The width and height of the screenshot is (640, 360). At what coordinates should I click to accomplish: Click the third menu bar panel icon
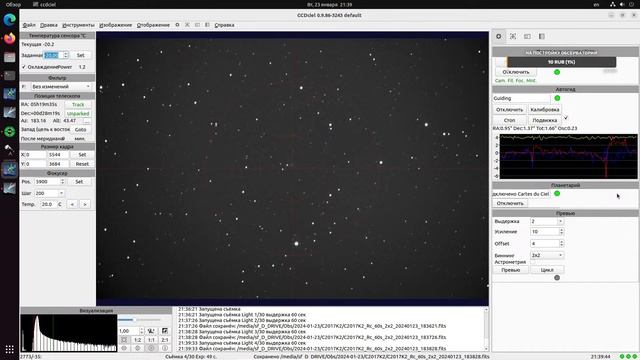197,25
